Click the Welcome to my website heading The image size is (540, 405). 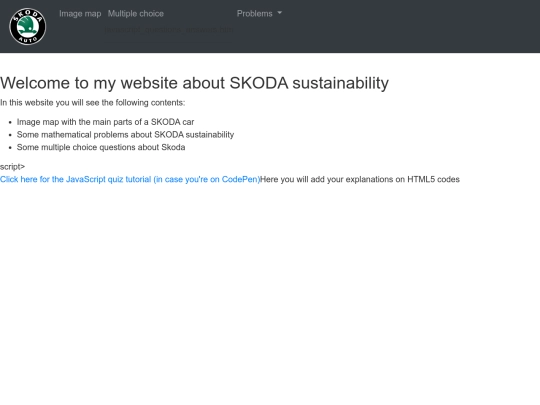click(x=194, y=83)
